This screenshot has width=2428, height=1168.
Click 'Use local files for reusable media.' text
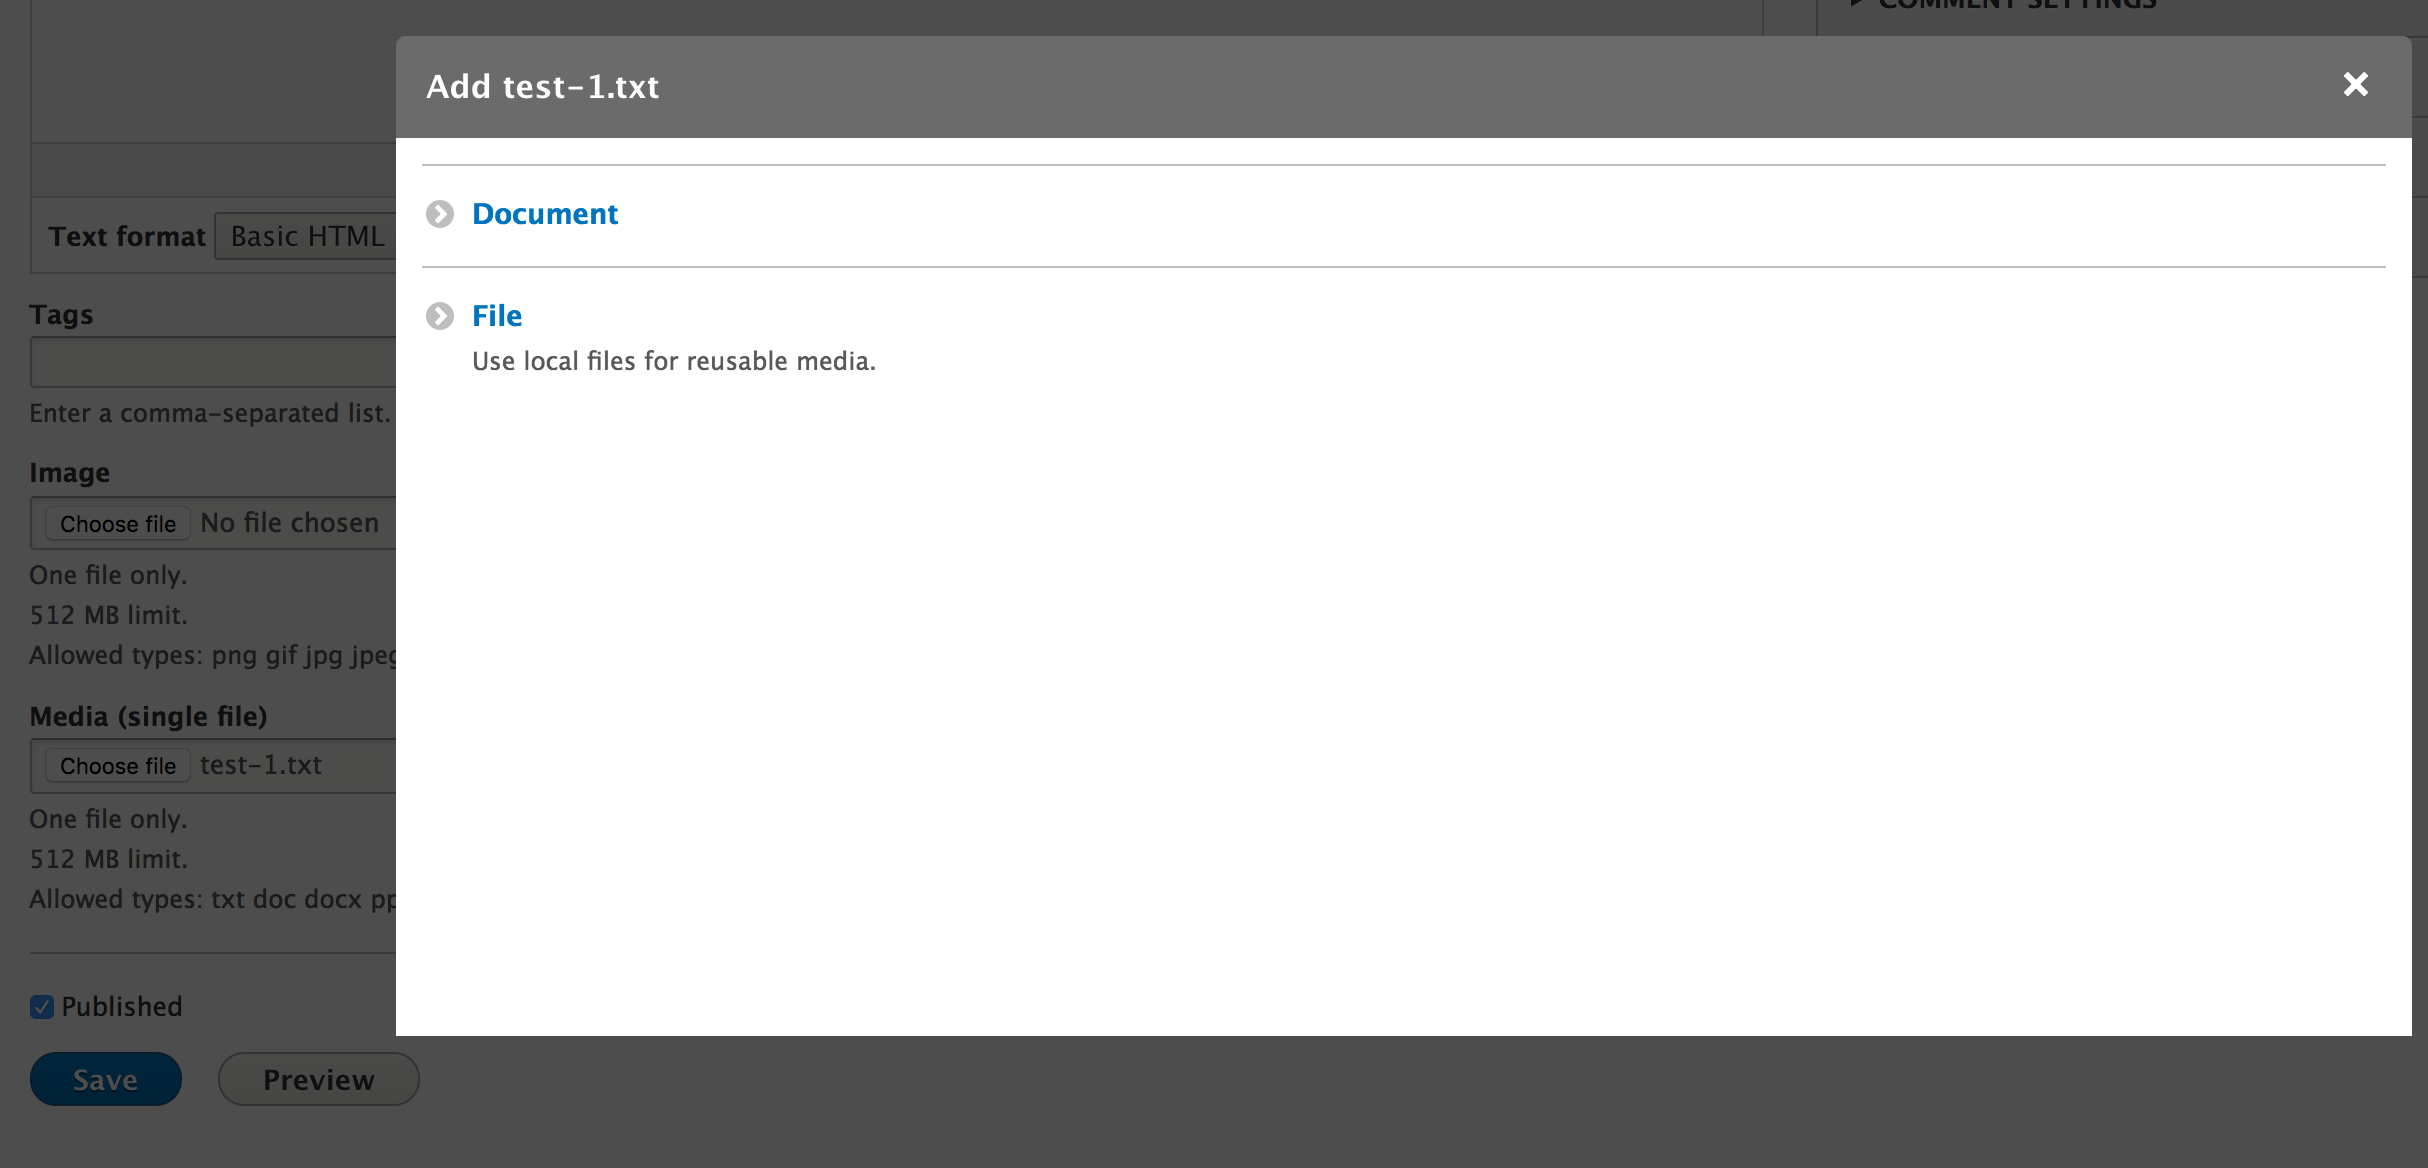pyautogui.click(x=674, y=361)
